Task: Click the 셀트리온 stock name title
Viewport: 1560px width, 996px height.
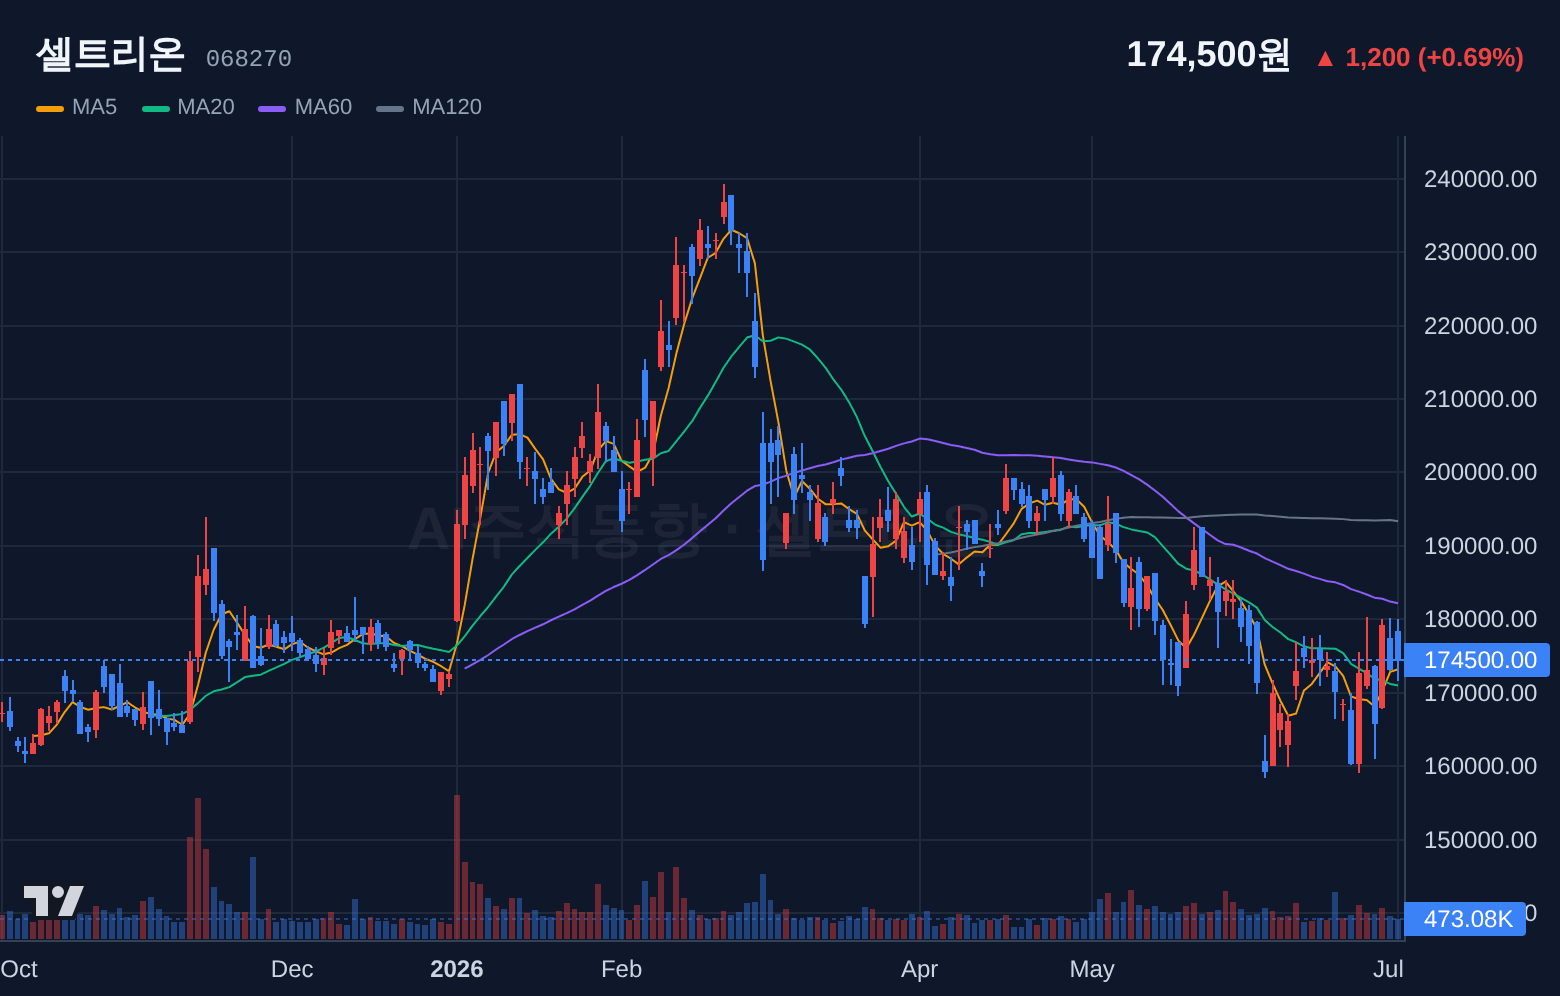Action: pos(110,54)
